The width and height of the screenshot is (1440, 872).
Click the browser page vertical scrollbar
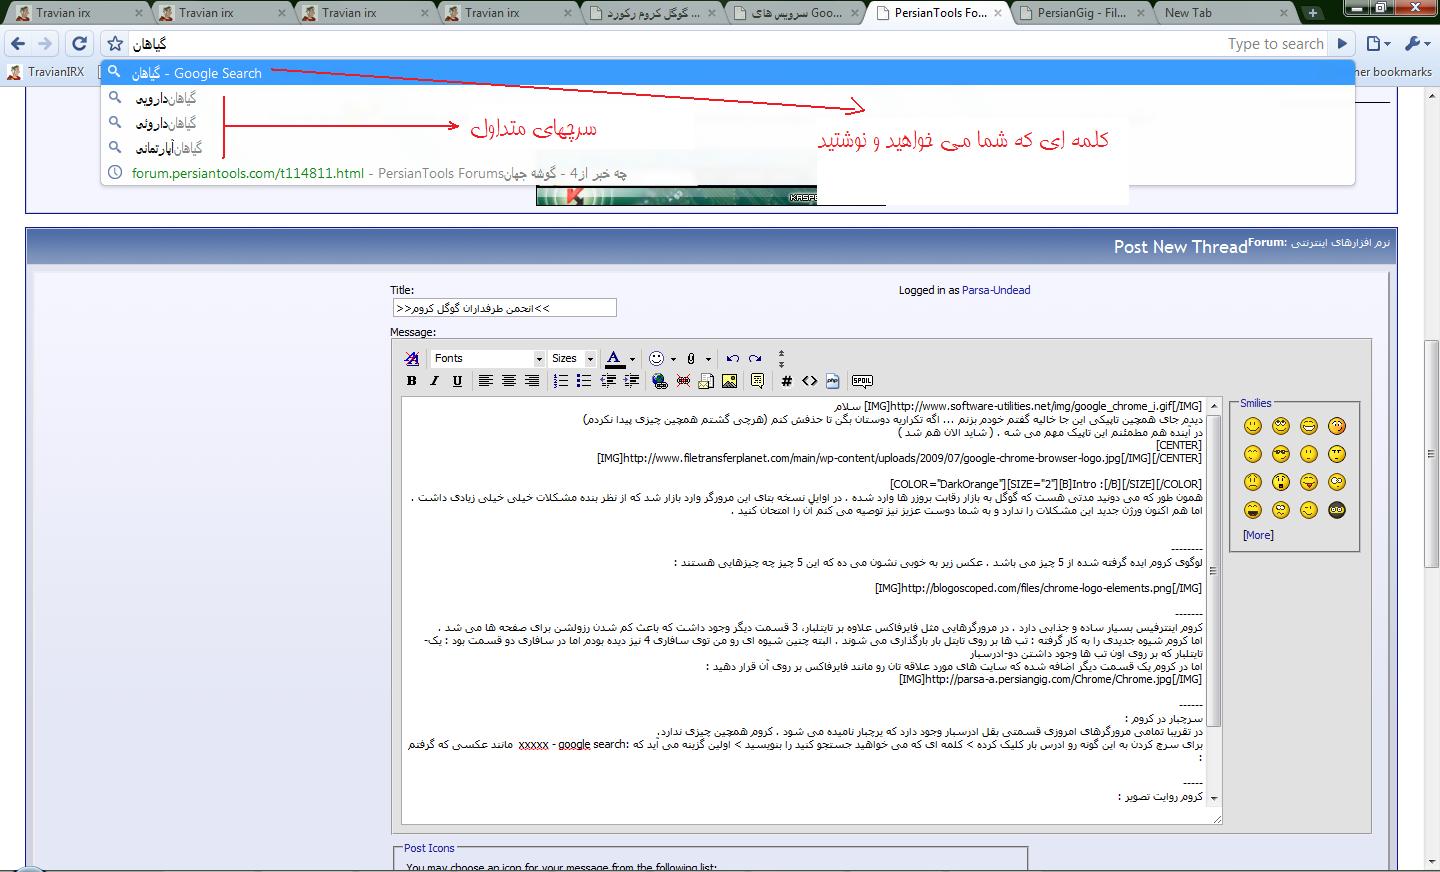[x=1431, y=478]
